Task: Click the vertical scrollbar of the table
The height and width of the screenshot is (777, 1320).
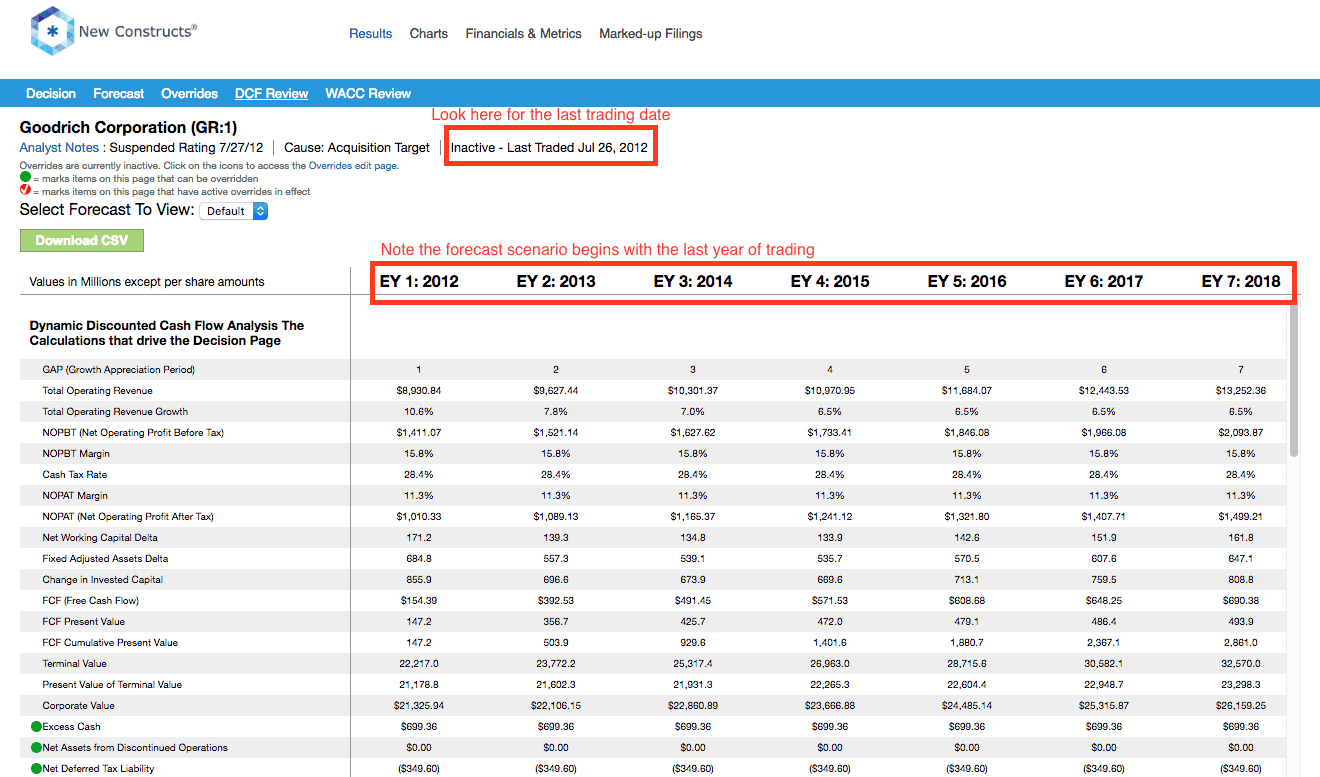Action: click(x=1295, y=380)
